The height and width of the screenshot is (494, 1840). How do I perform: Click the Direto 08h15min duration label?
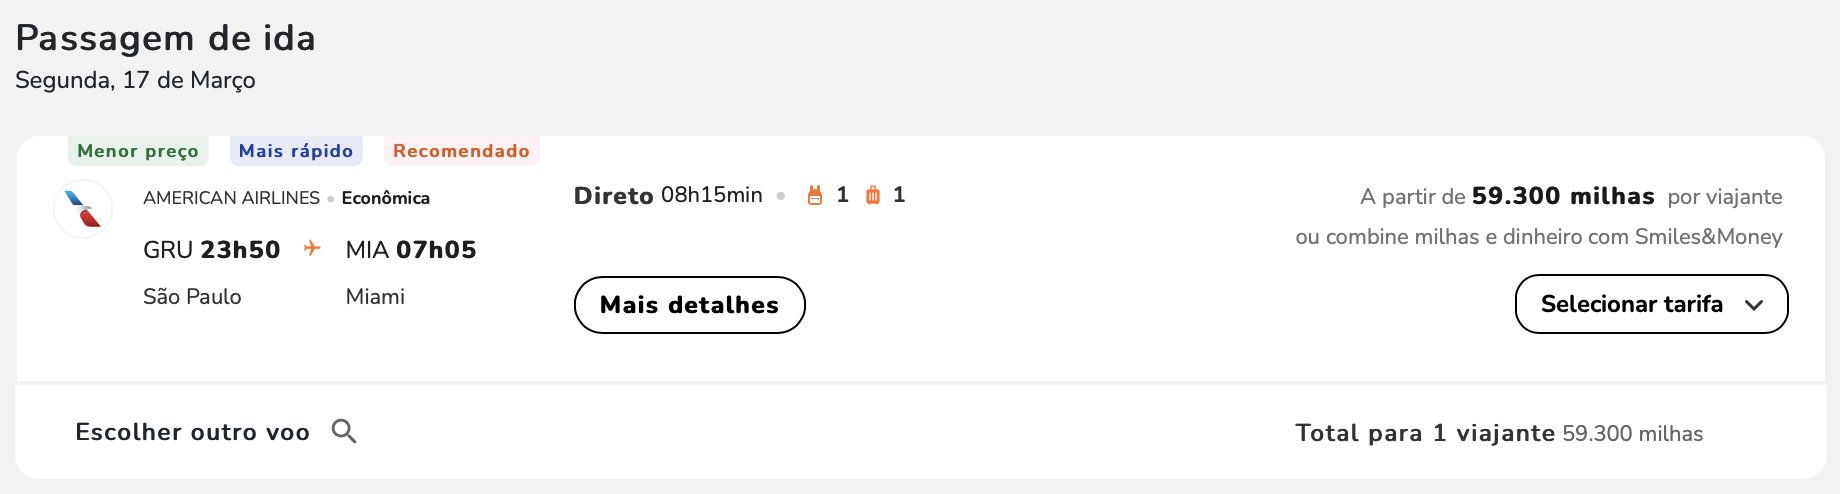tap(668, 195)
